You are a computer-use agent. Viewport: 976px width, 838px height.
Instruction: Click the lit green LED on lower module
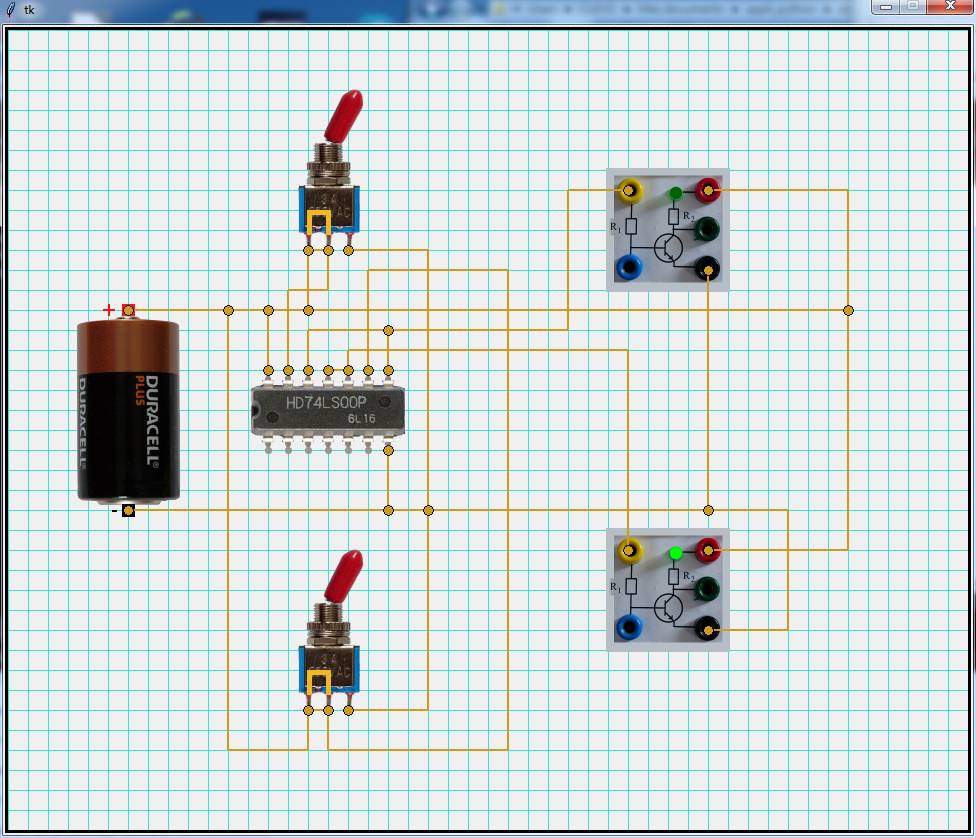(x=676, y=553)
